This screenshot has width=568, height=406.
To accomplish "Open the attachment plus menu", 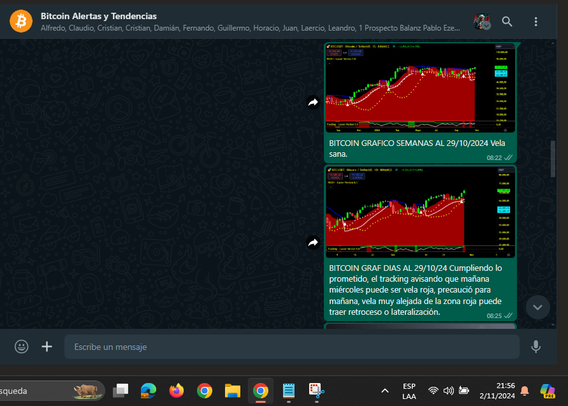I will pyautogui.click(x=47, y=347).
